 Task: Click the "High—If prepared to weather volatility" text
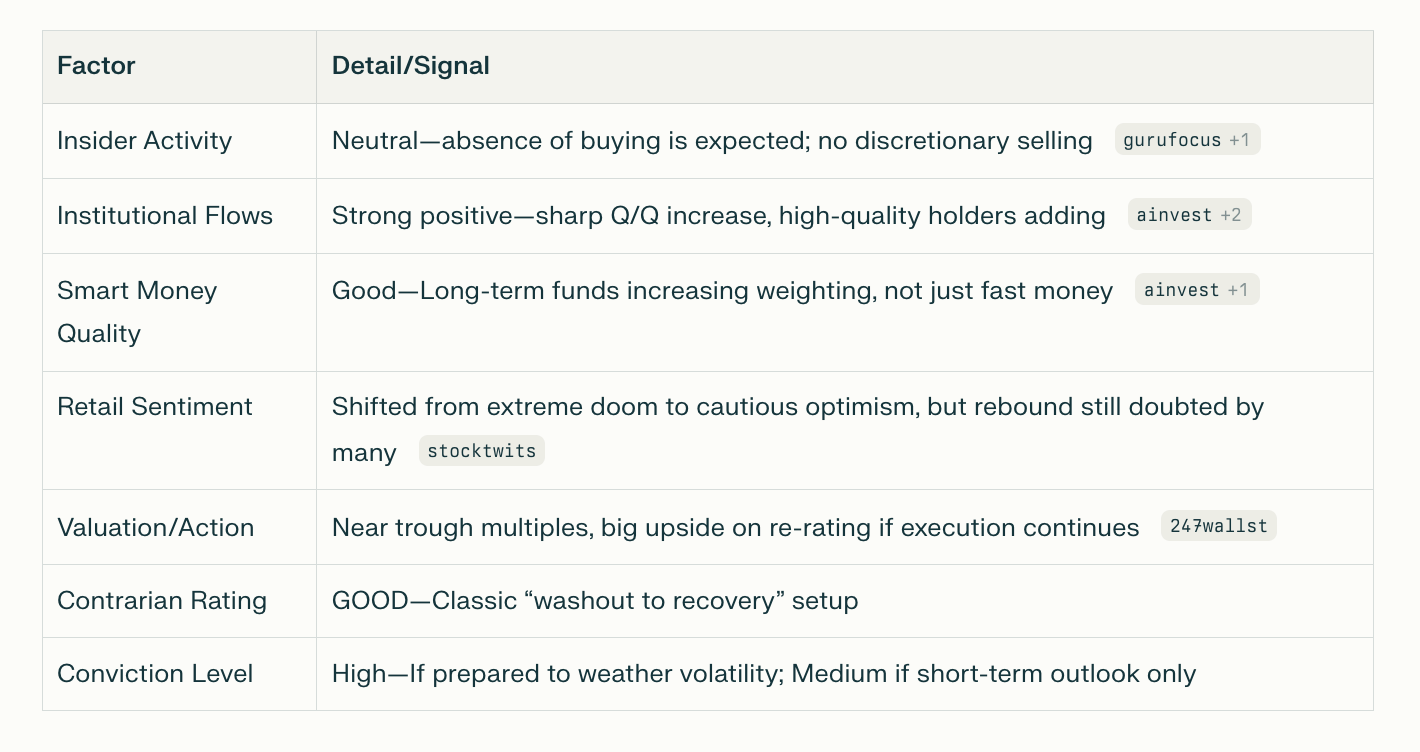[x=763, y=673]
